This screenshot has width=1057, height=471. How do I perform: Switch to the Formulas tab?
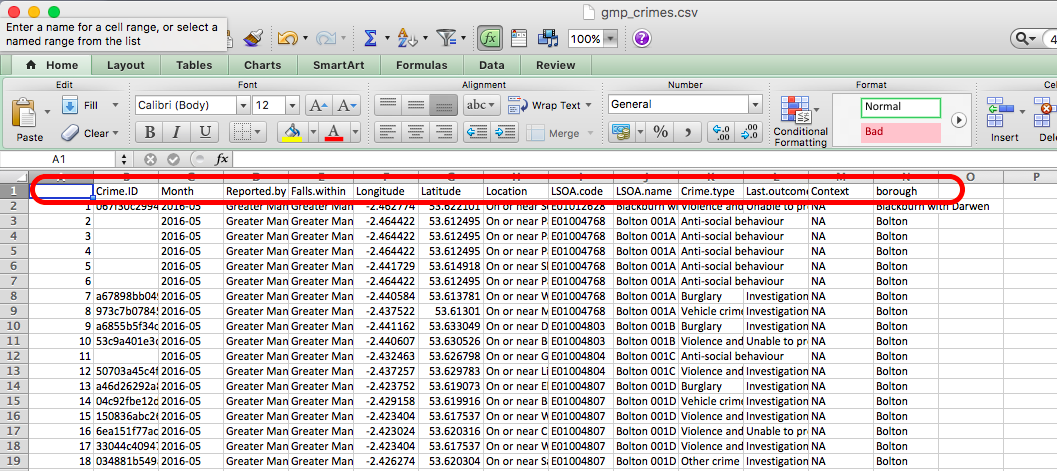(421, 65)
